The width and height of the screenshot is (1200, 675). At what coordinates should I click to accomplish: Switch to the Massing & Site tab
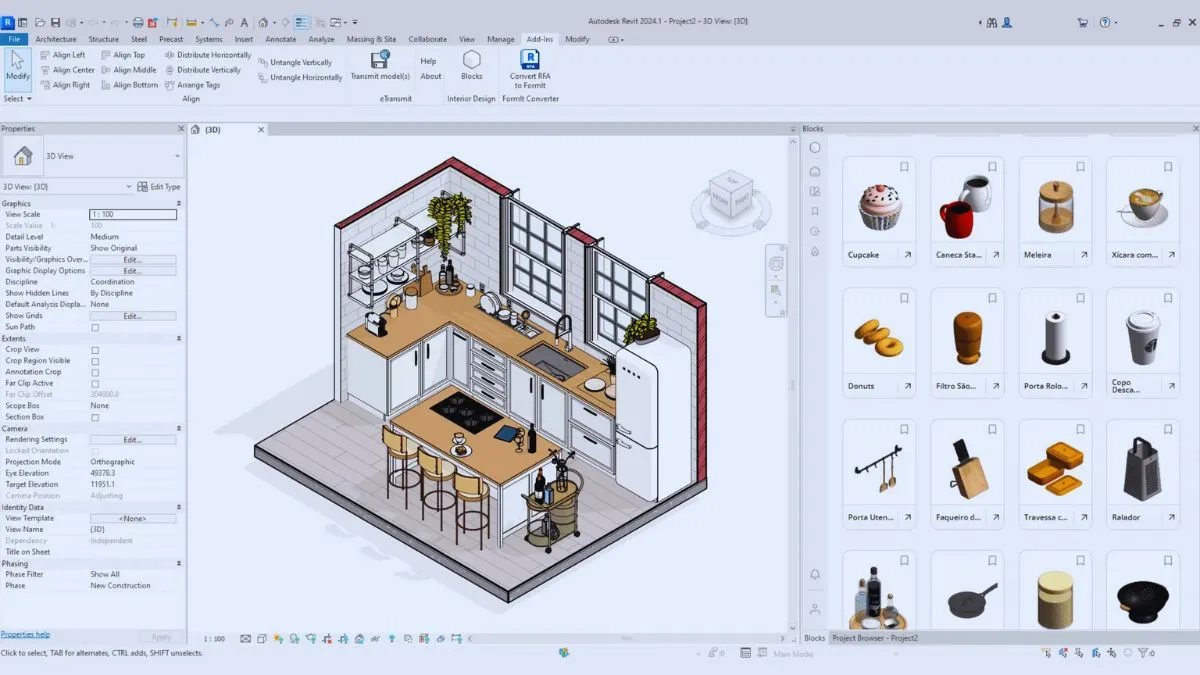click(371, 39)
